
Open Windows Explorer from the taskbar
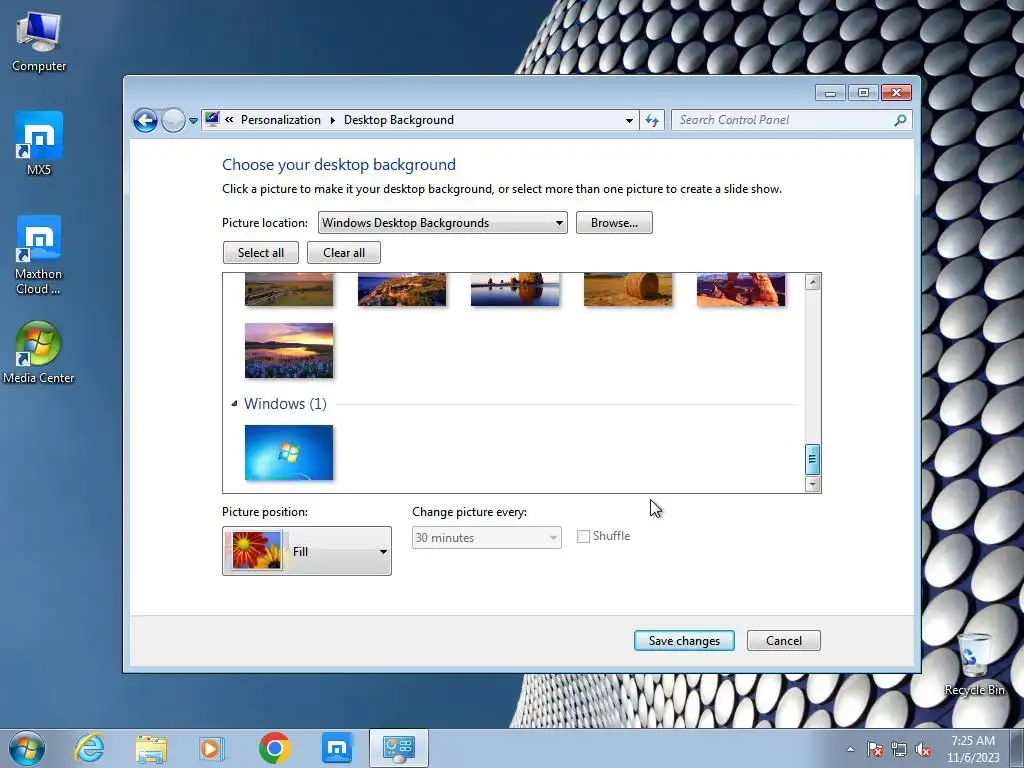151,748
